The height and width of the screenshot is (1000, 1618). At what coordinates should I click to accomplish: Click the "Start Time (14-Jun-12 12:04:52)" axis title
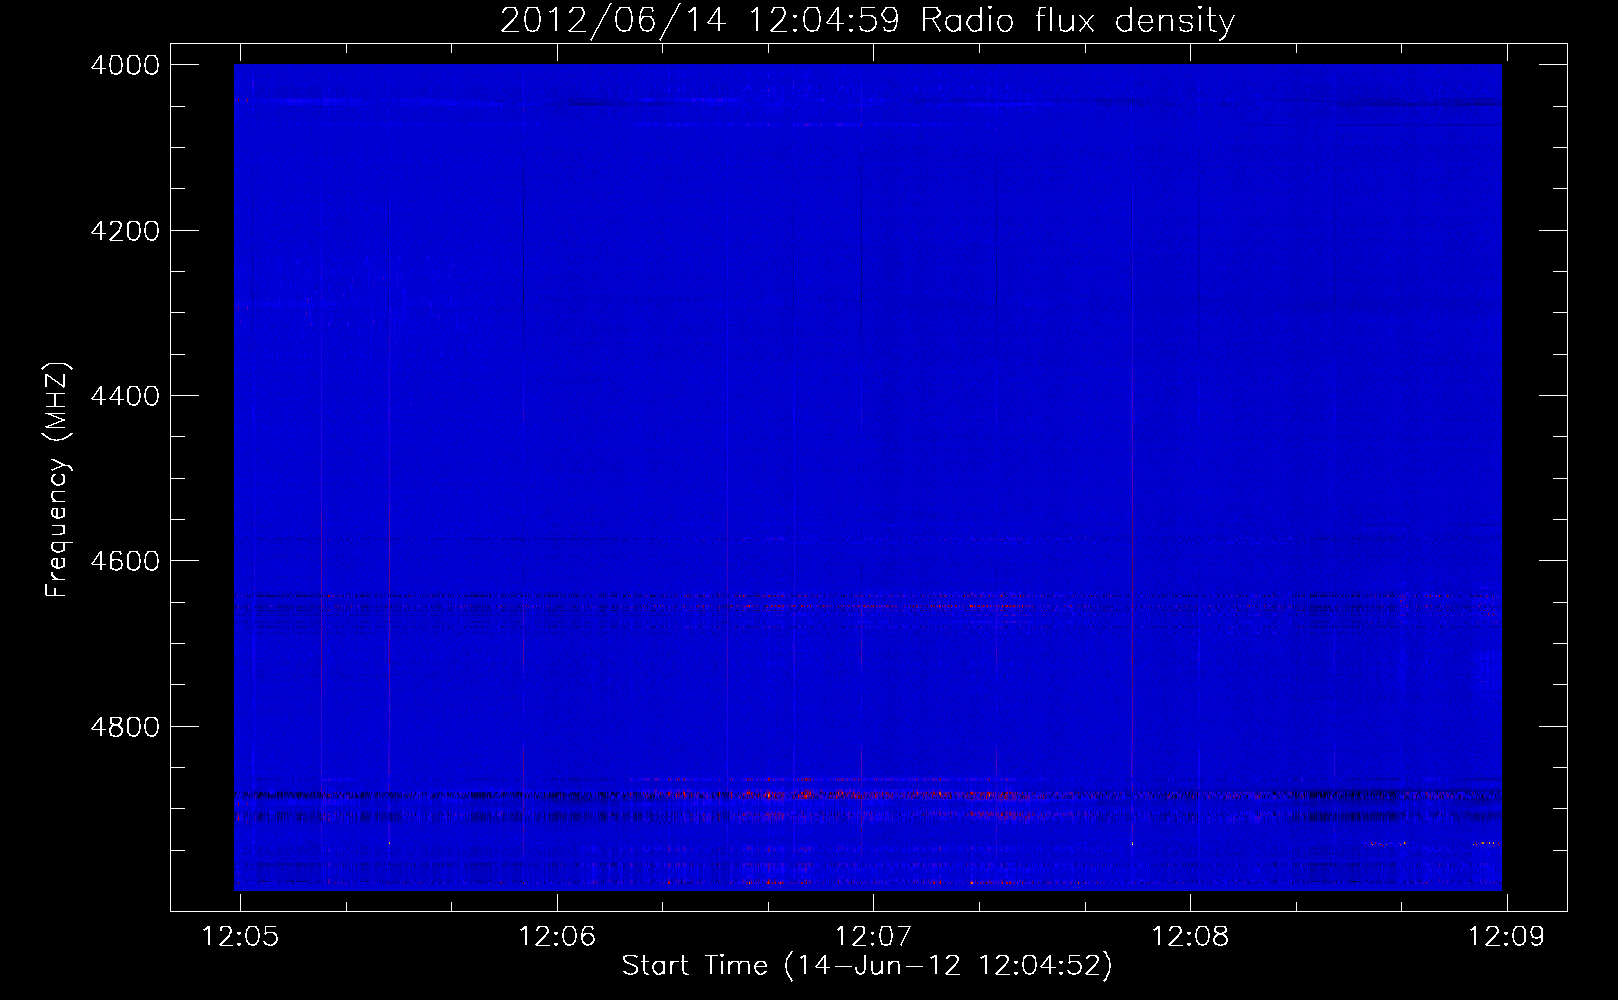pyautogui.click(x=867, y=966)
